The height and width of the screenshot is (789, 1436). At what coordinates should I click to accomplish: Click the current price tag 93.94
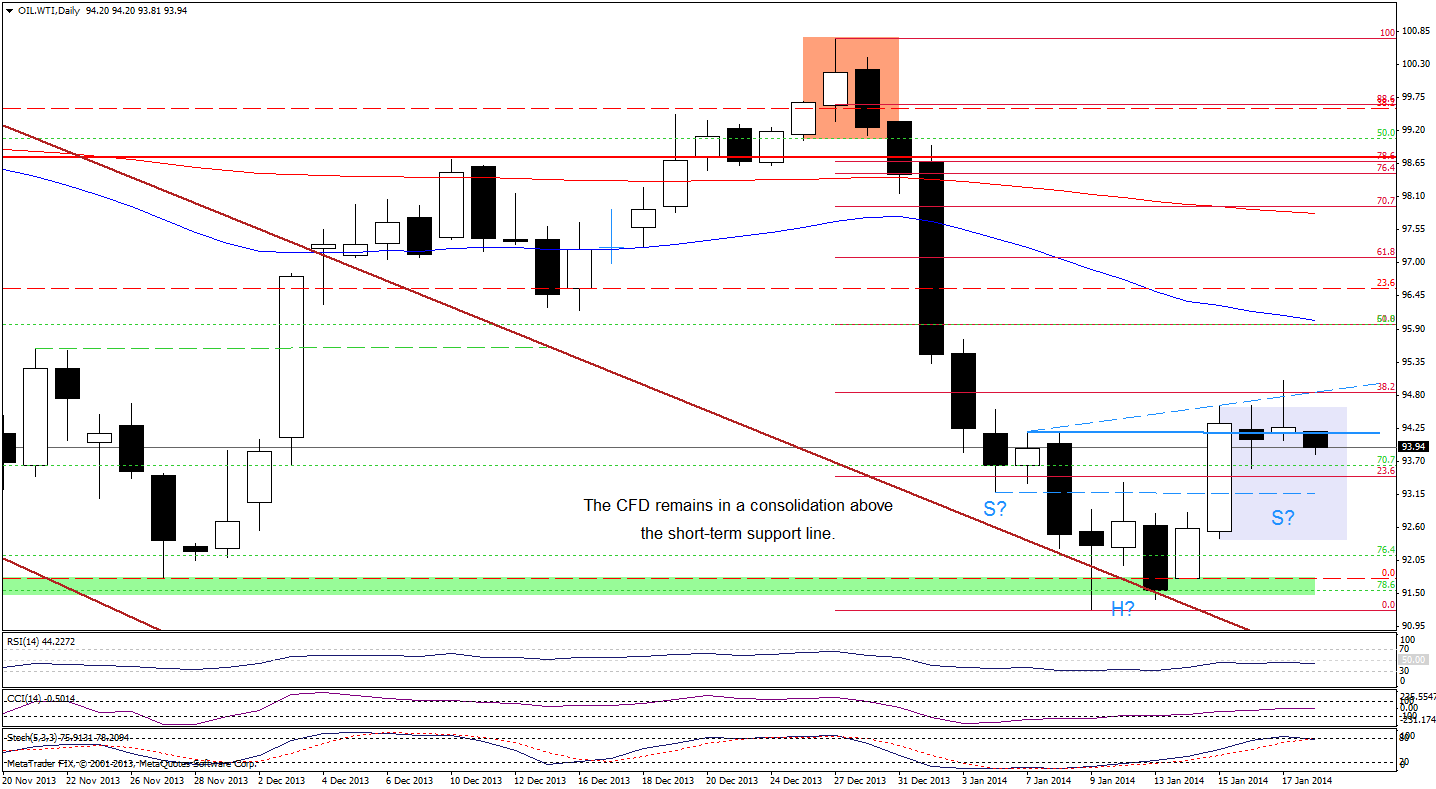point(1413,446)
